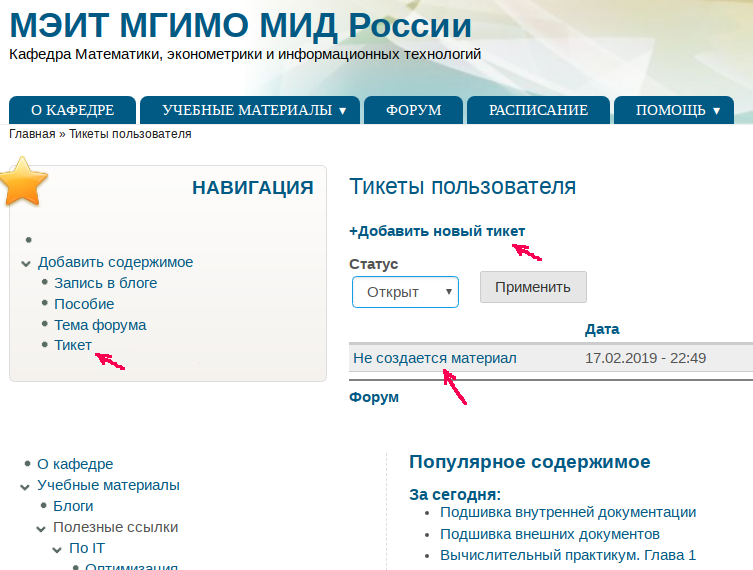Collapse the Учебные материалы chevron in bottom menu

tap(25, 487)
